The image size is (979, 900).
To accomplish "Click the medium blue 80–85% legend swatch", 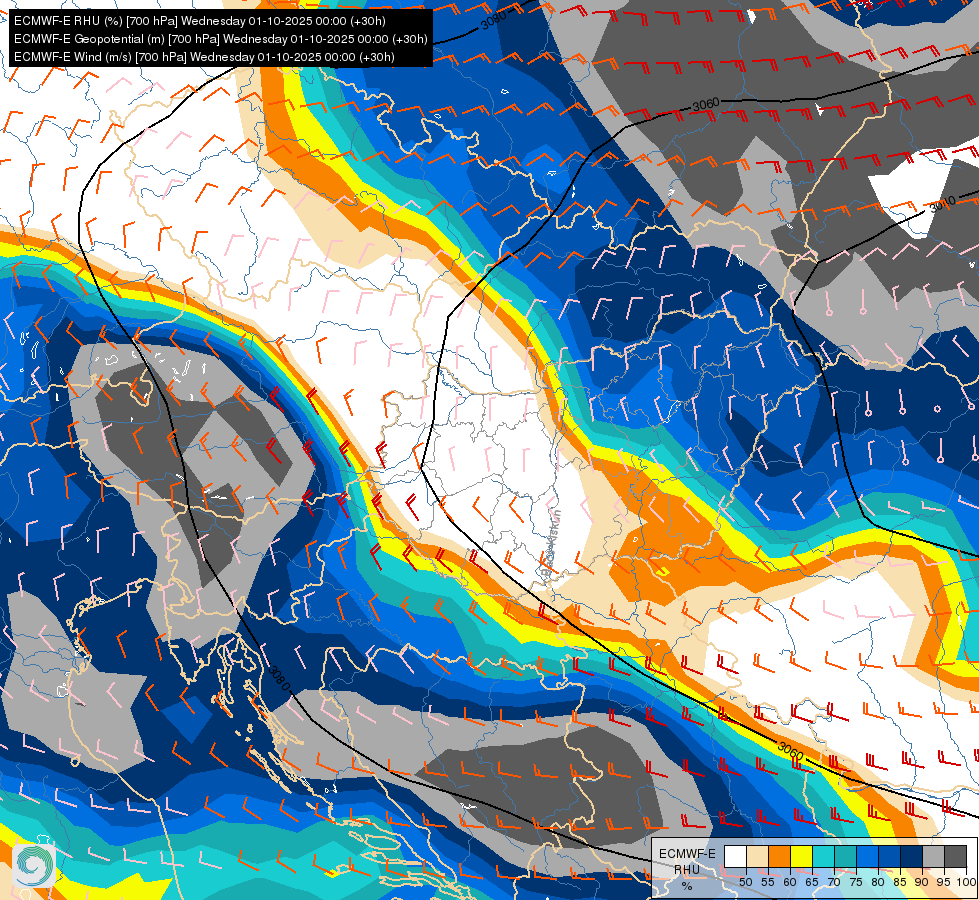I will [x=890, y=856].
